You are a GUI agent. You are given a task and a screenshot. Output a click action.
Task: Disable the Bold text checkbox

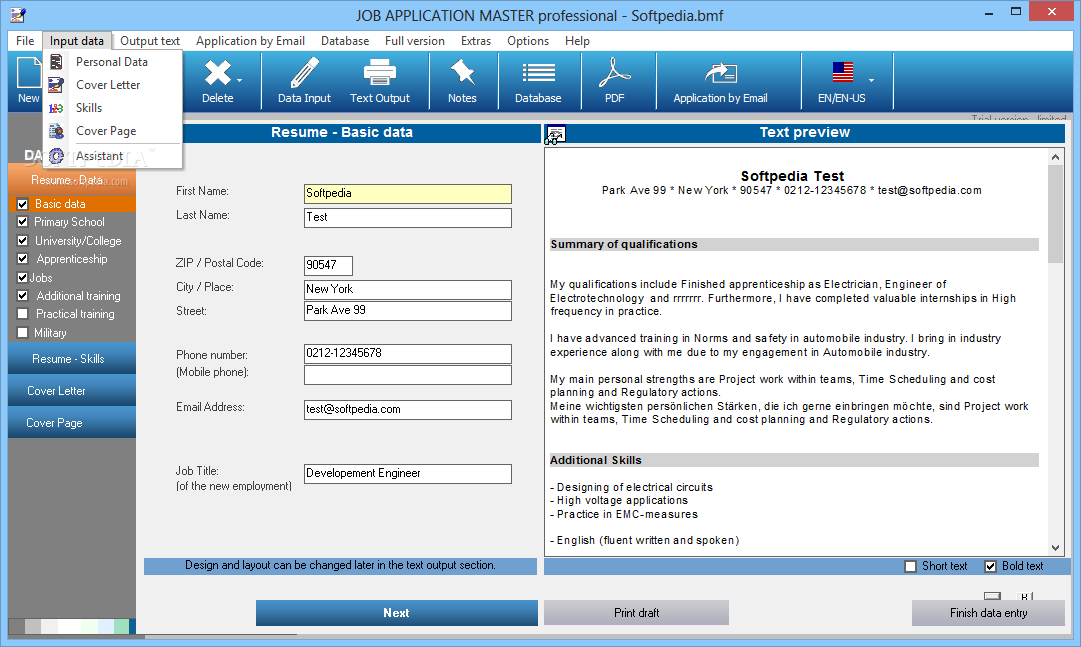pyautogui.click(x=991, y=566)
